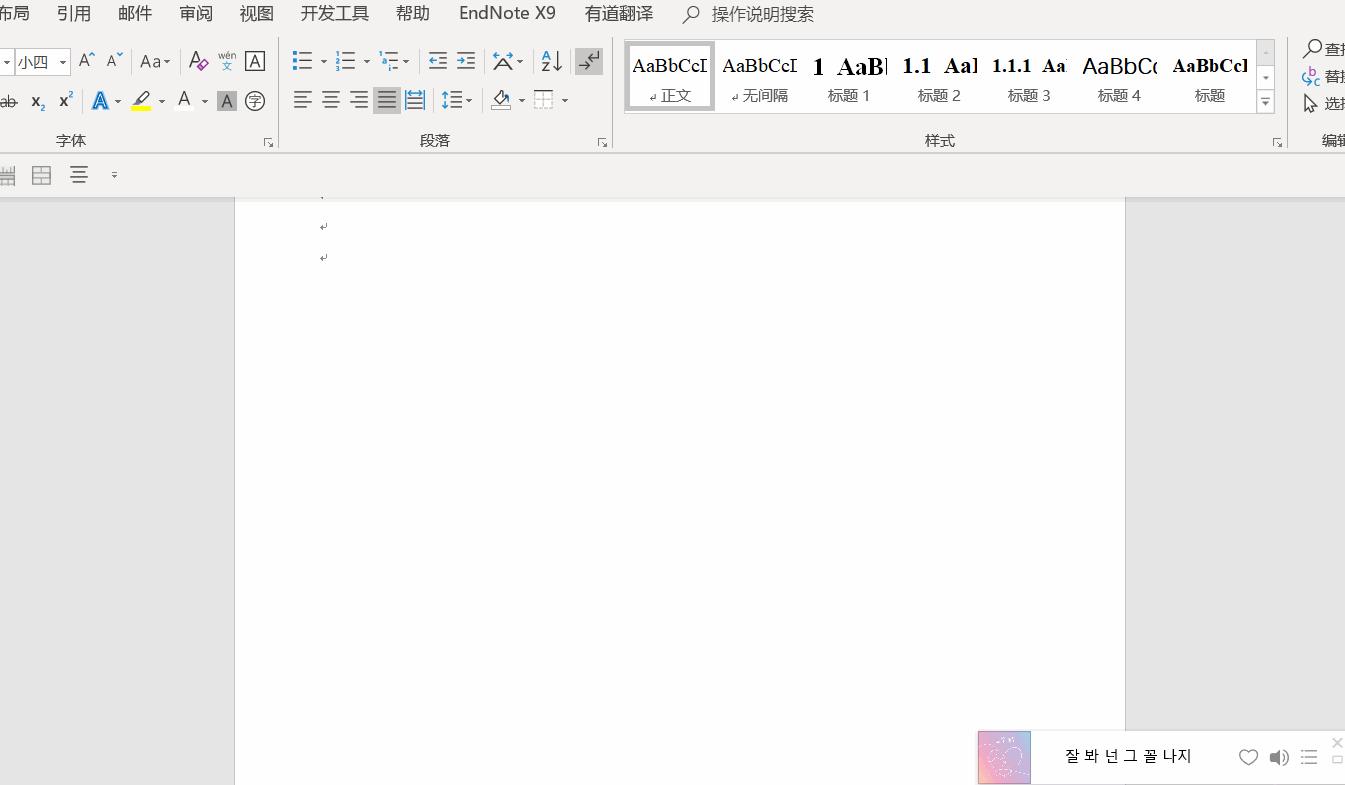Click the center-lines icon in quick toolbar
Viewport: 1345px width, 785px height.
[x=79, y=175]
